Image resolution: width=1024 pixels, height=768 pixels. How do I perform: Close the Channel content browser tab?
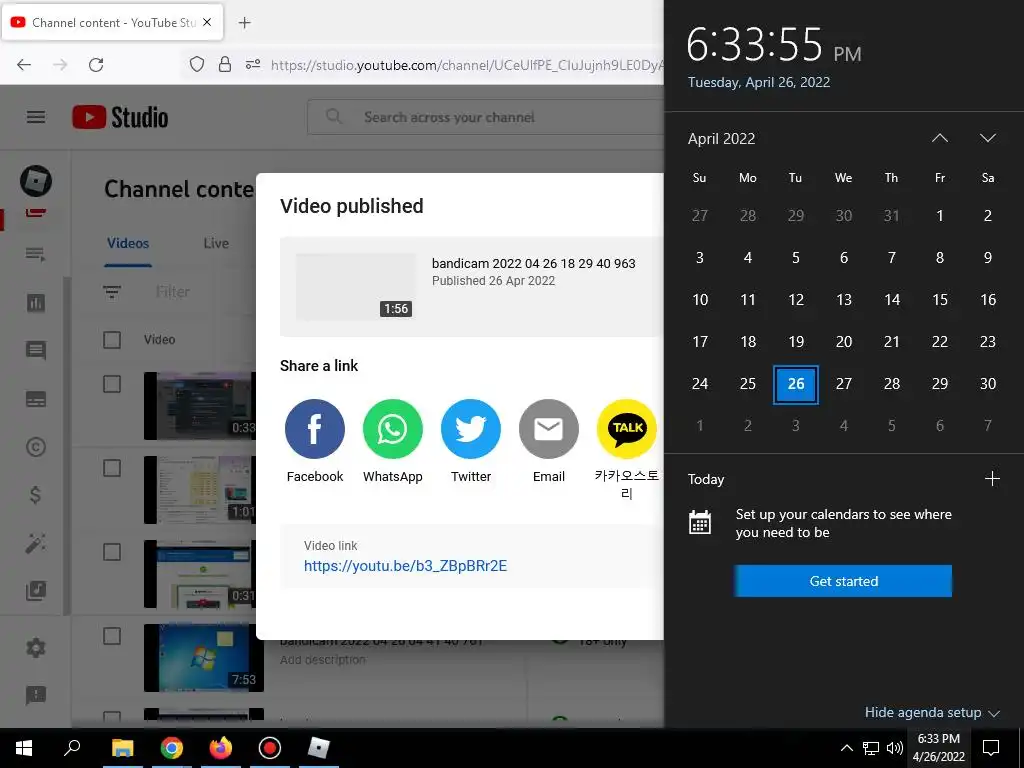click(207, 22)
